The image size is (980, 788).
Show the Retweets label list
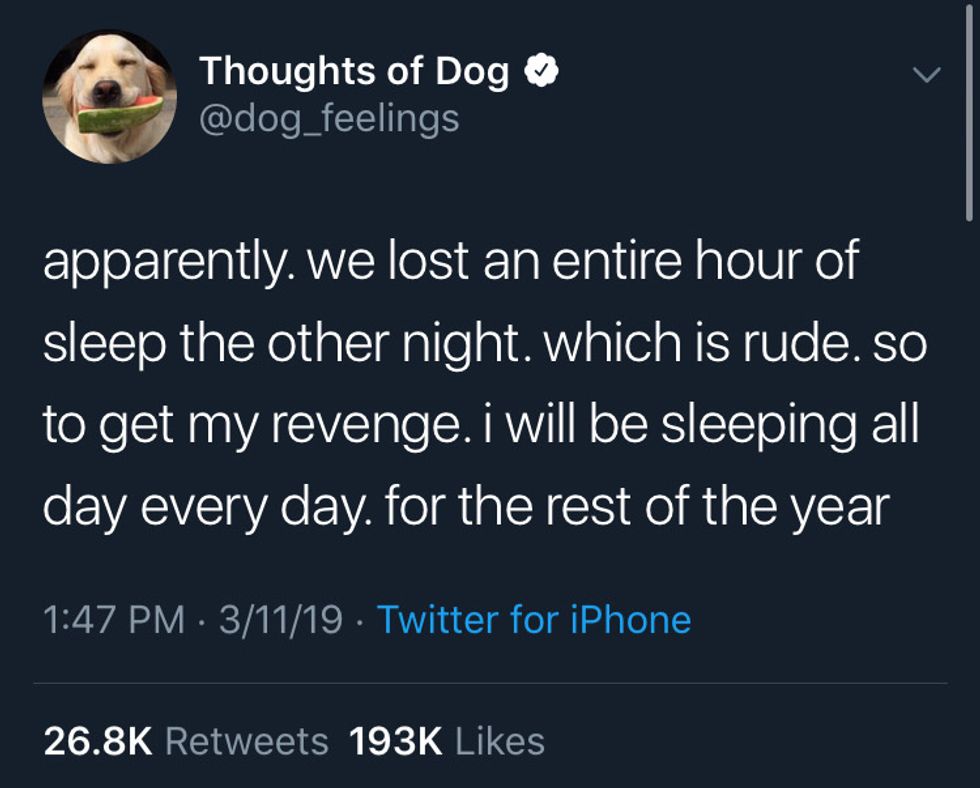tap(246, 741)
